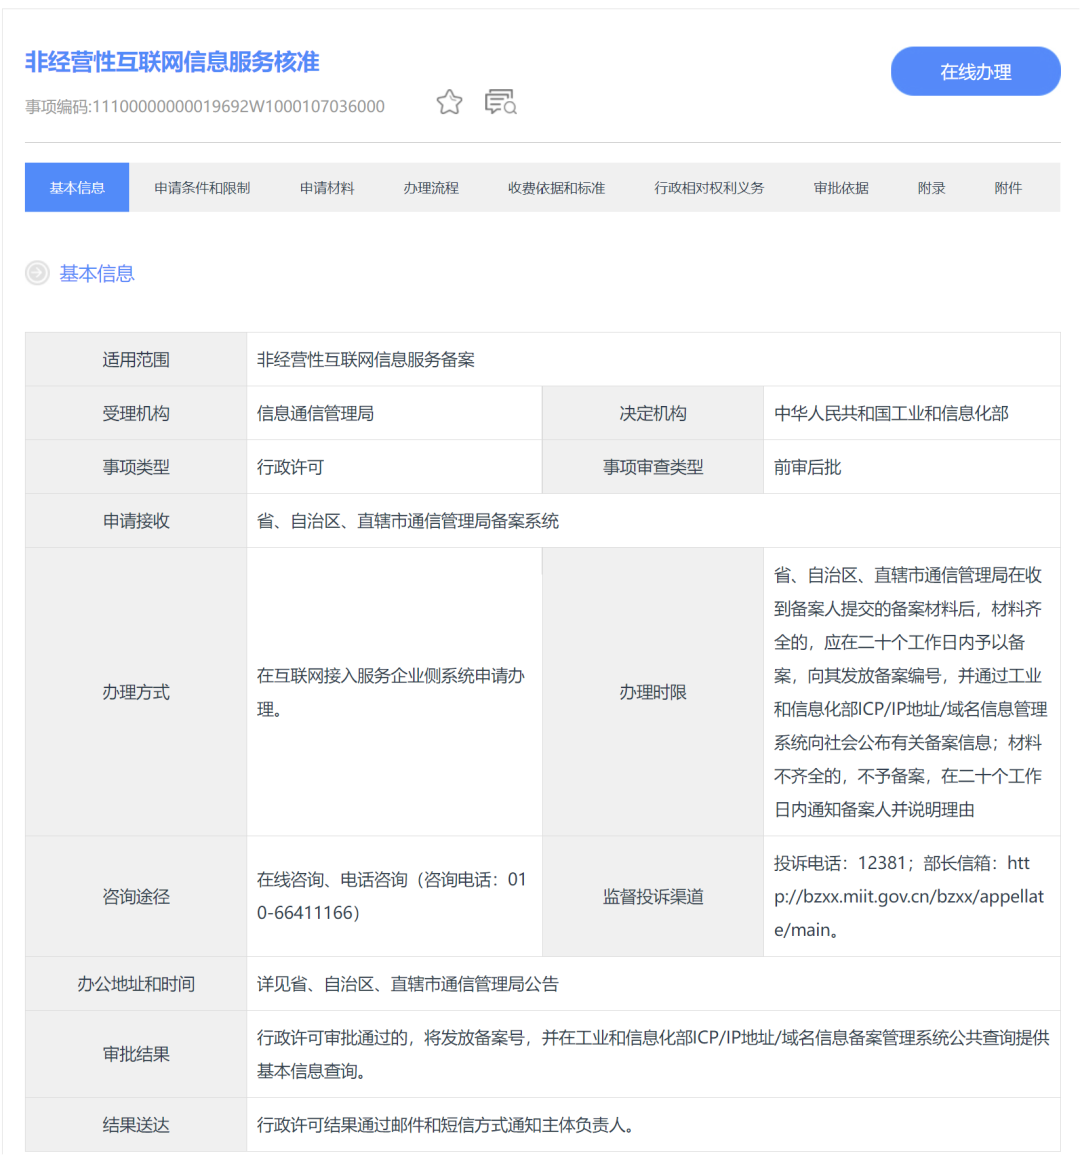Switch to the 申请条件和限制 tab
Viewport: 1080px width, 1155px height.
tap(202, 188)
